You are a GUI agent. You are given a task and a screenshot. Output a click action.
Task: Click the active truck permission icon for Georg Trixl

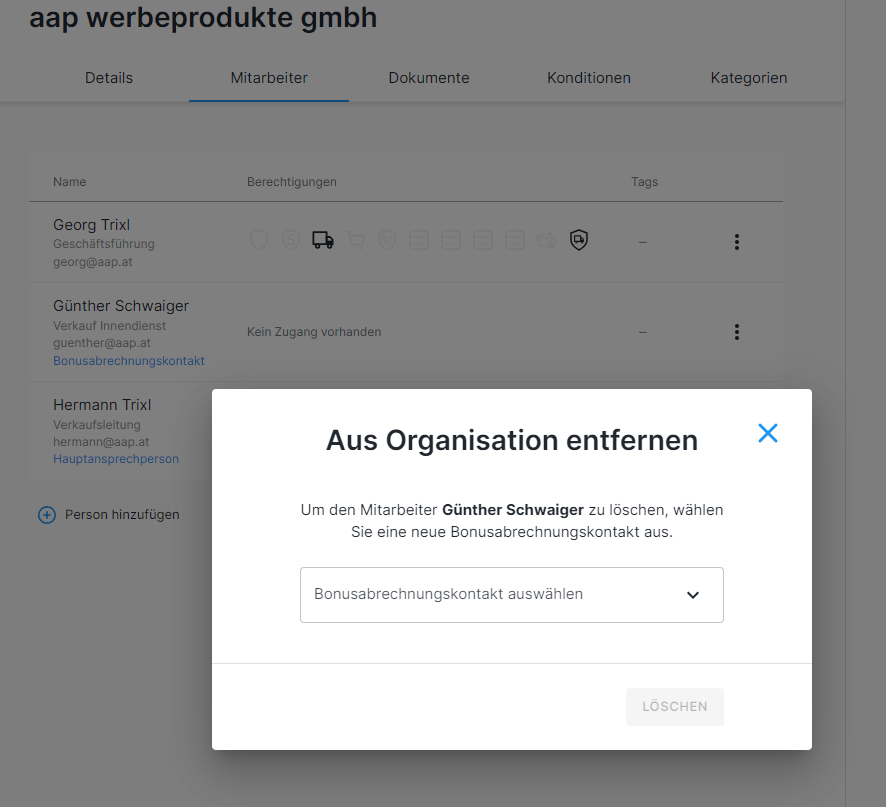[322, 240]
